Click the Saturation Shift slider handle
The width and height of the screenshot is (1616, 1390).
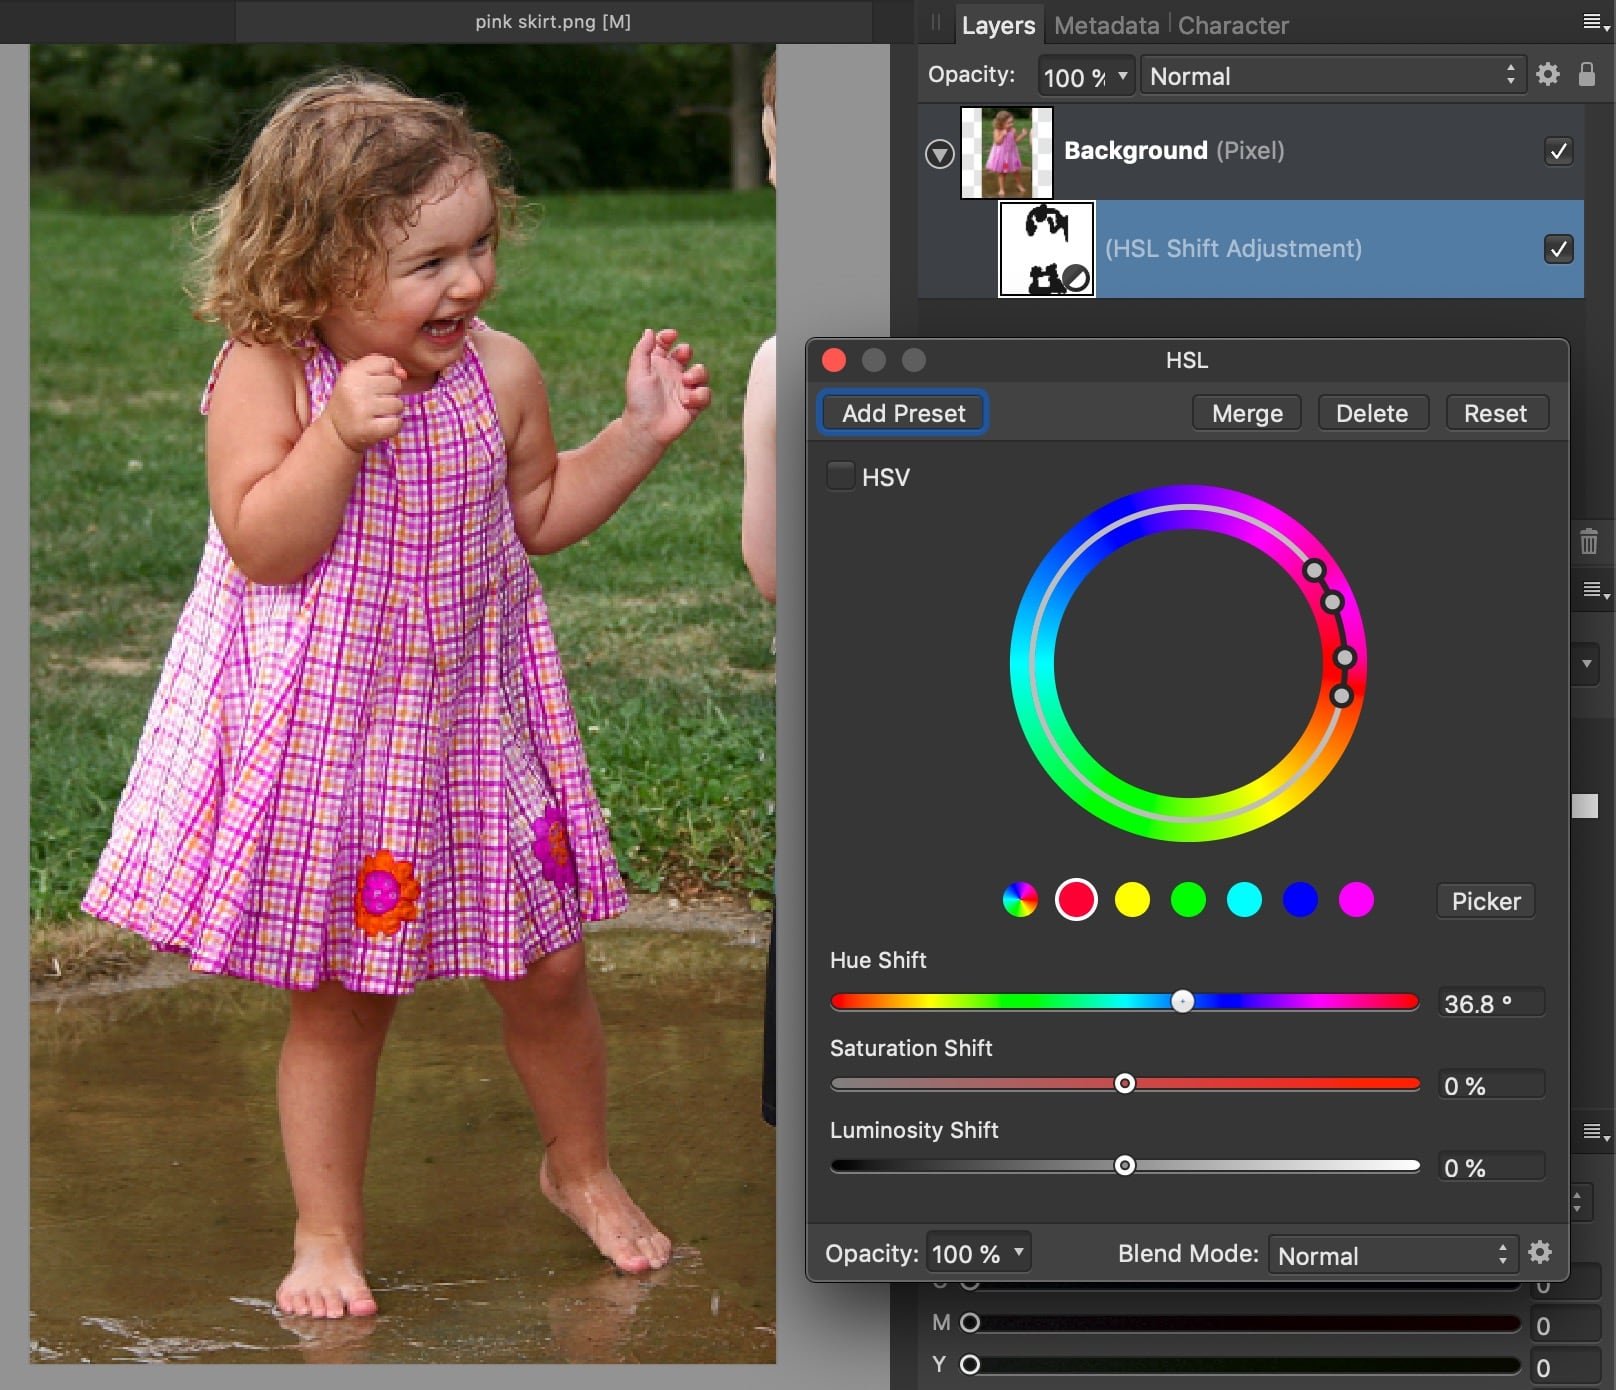click(x=1125, y=1083)
